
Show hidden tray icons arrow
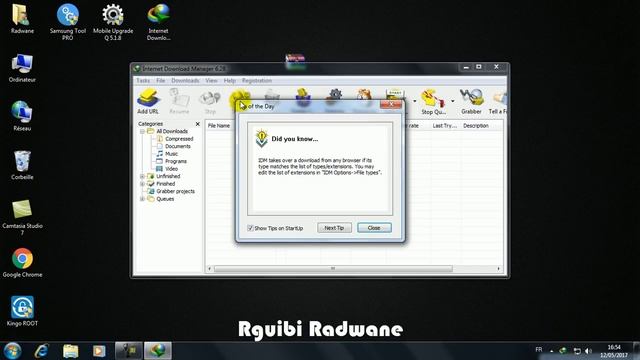click(551, 351)
